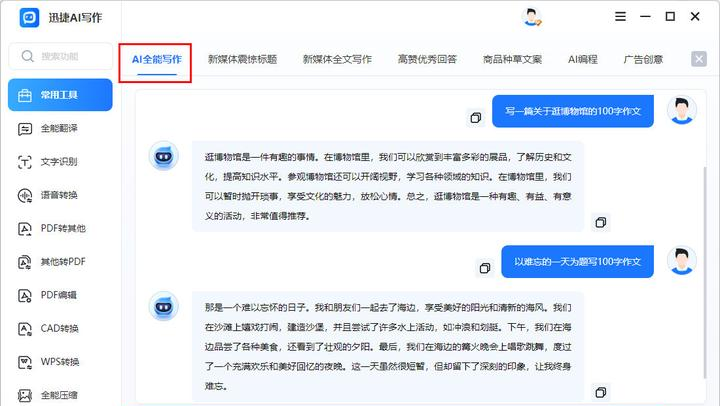The height and width of the screenshot is (406, 720).
Task: Switch to the AI编程 tab
Action: (x=583, y=59)
